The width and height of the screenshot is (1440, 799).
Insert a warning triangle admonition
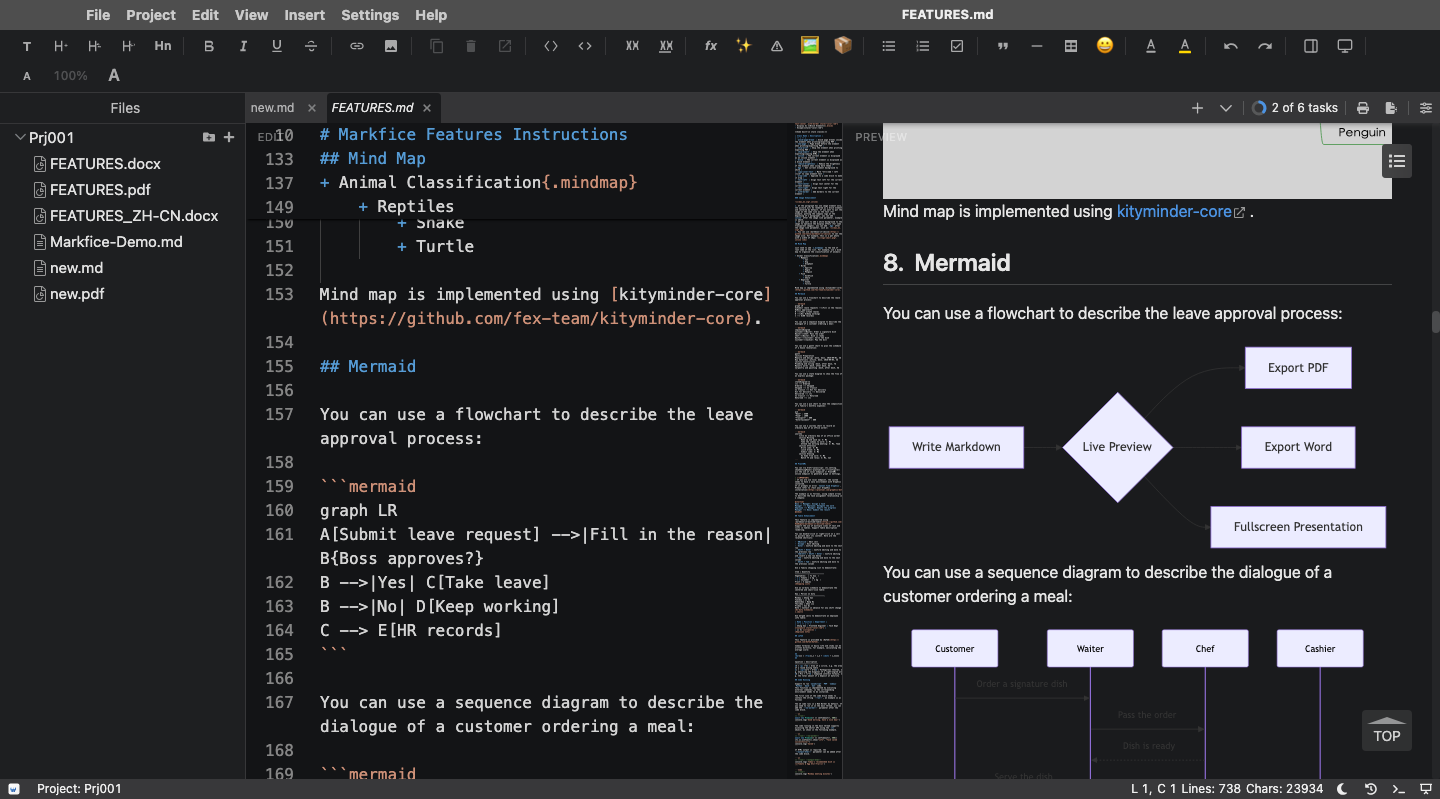coord(777,46)
